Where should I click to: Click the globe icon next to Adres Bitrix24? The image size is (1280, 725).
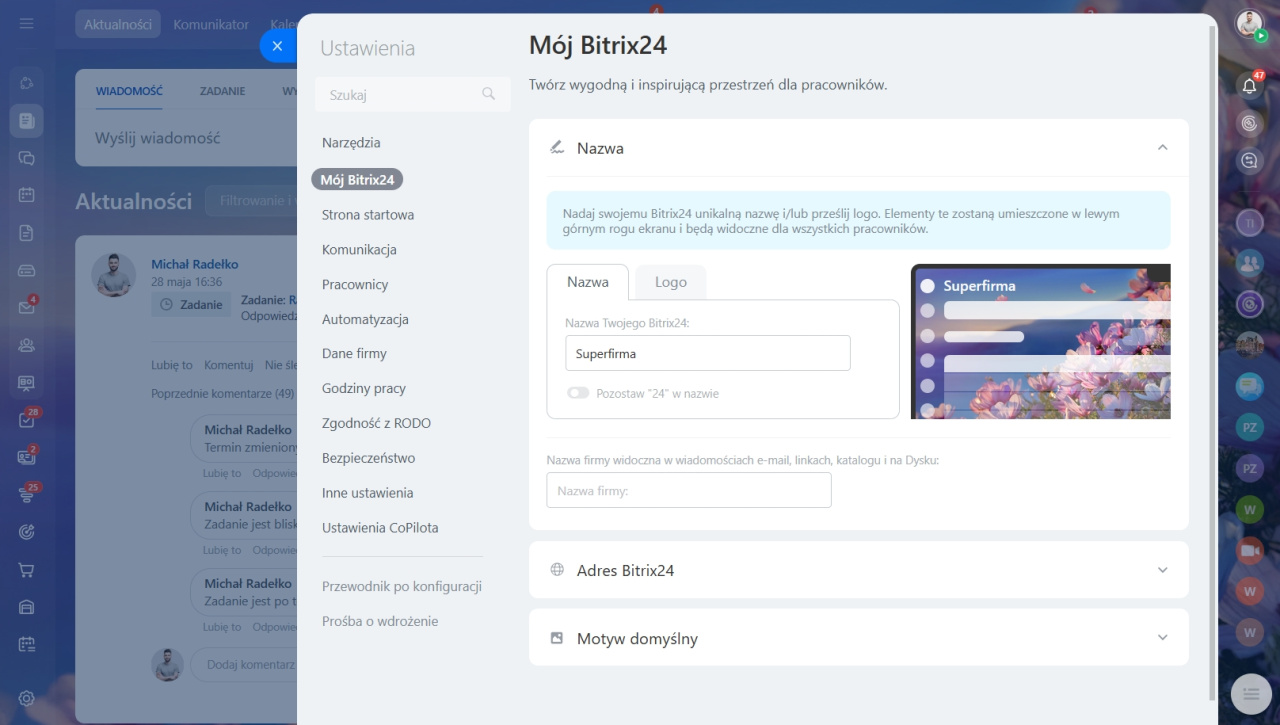point(557,570)
